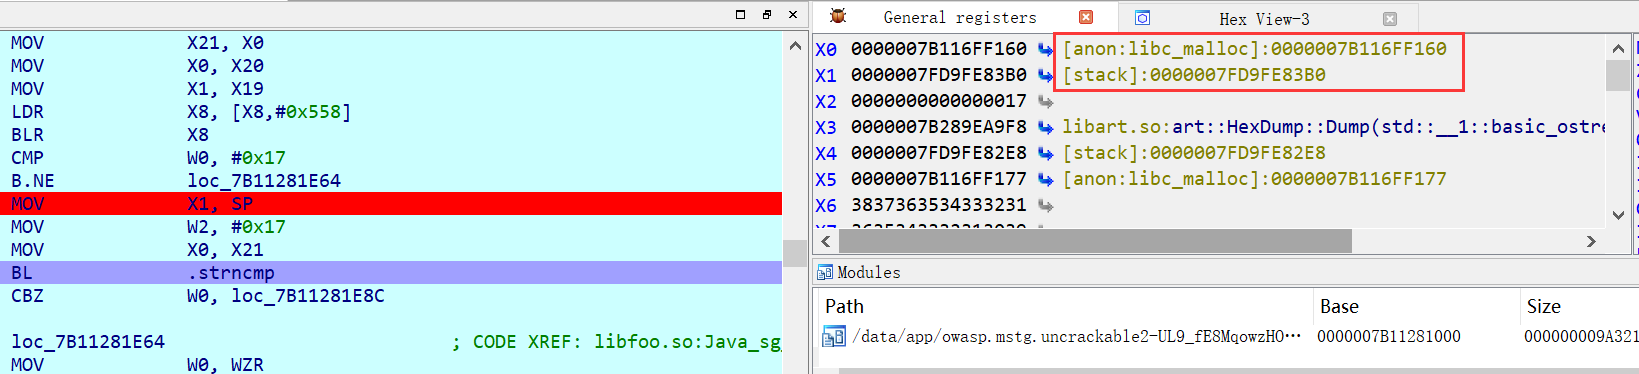Screen dimensions: 1639x374
Task: Close the Hex View-3 tab
Action: point(1389,19)
